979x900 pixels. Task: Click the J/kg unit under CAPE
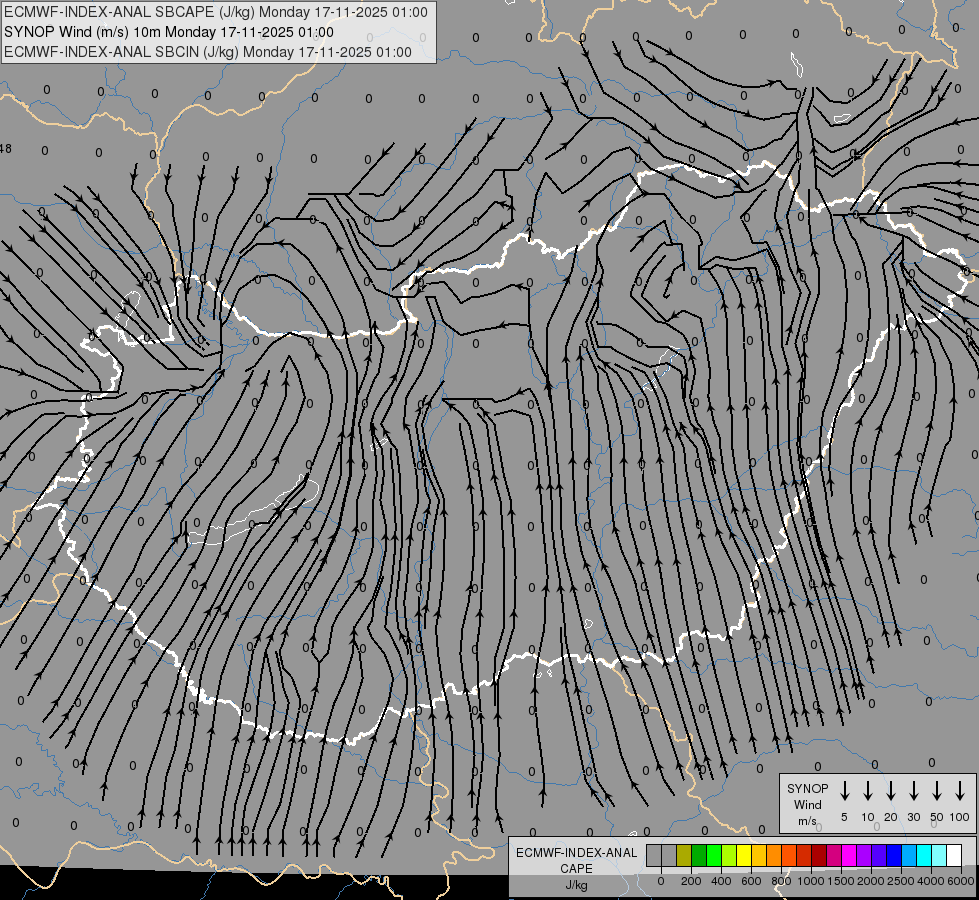point(576,885)
